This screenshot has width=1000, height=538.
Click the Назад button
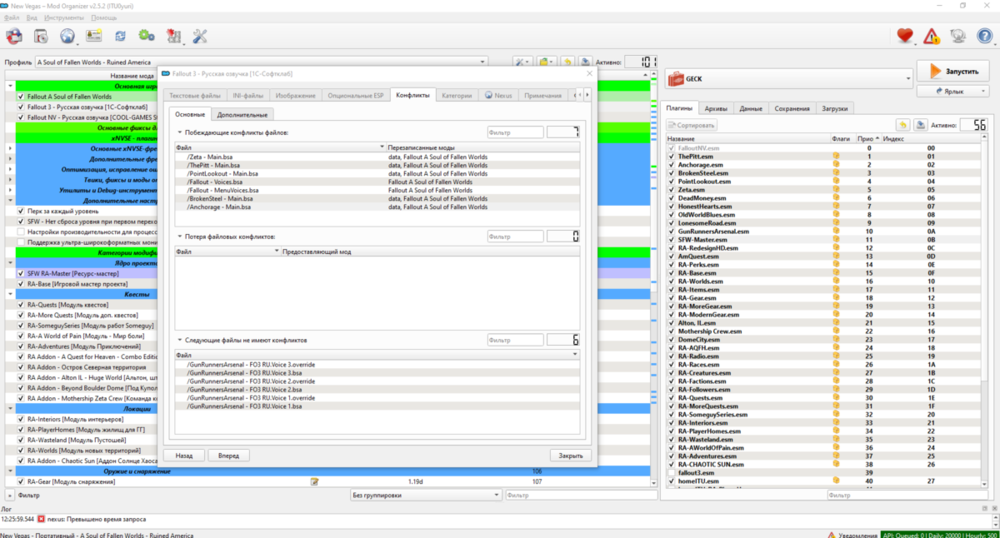(184, 456)
